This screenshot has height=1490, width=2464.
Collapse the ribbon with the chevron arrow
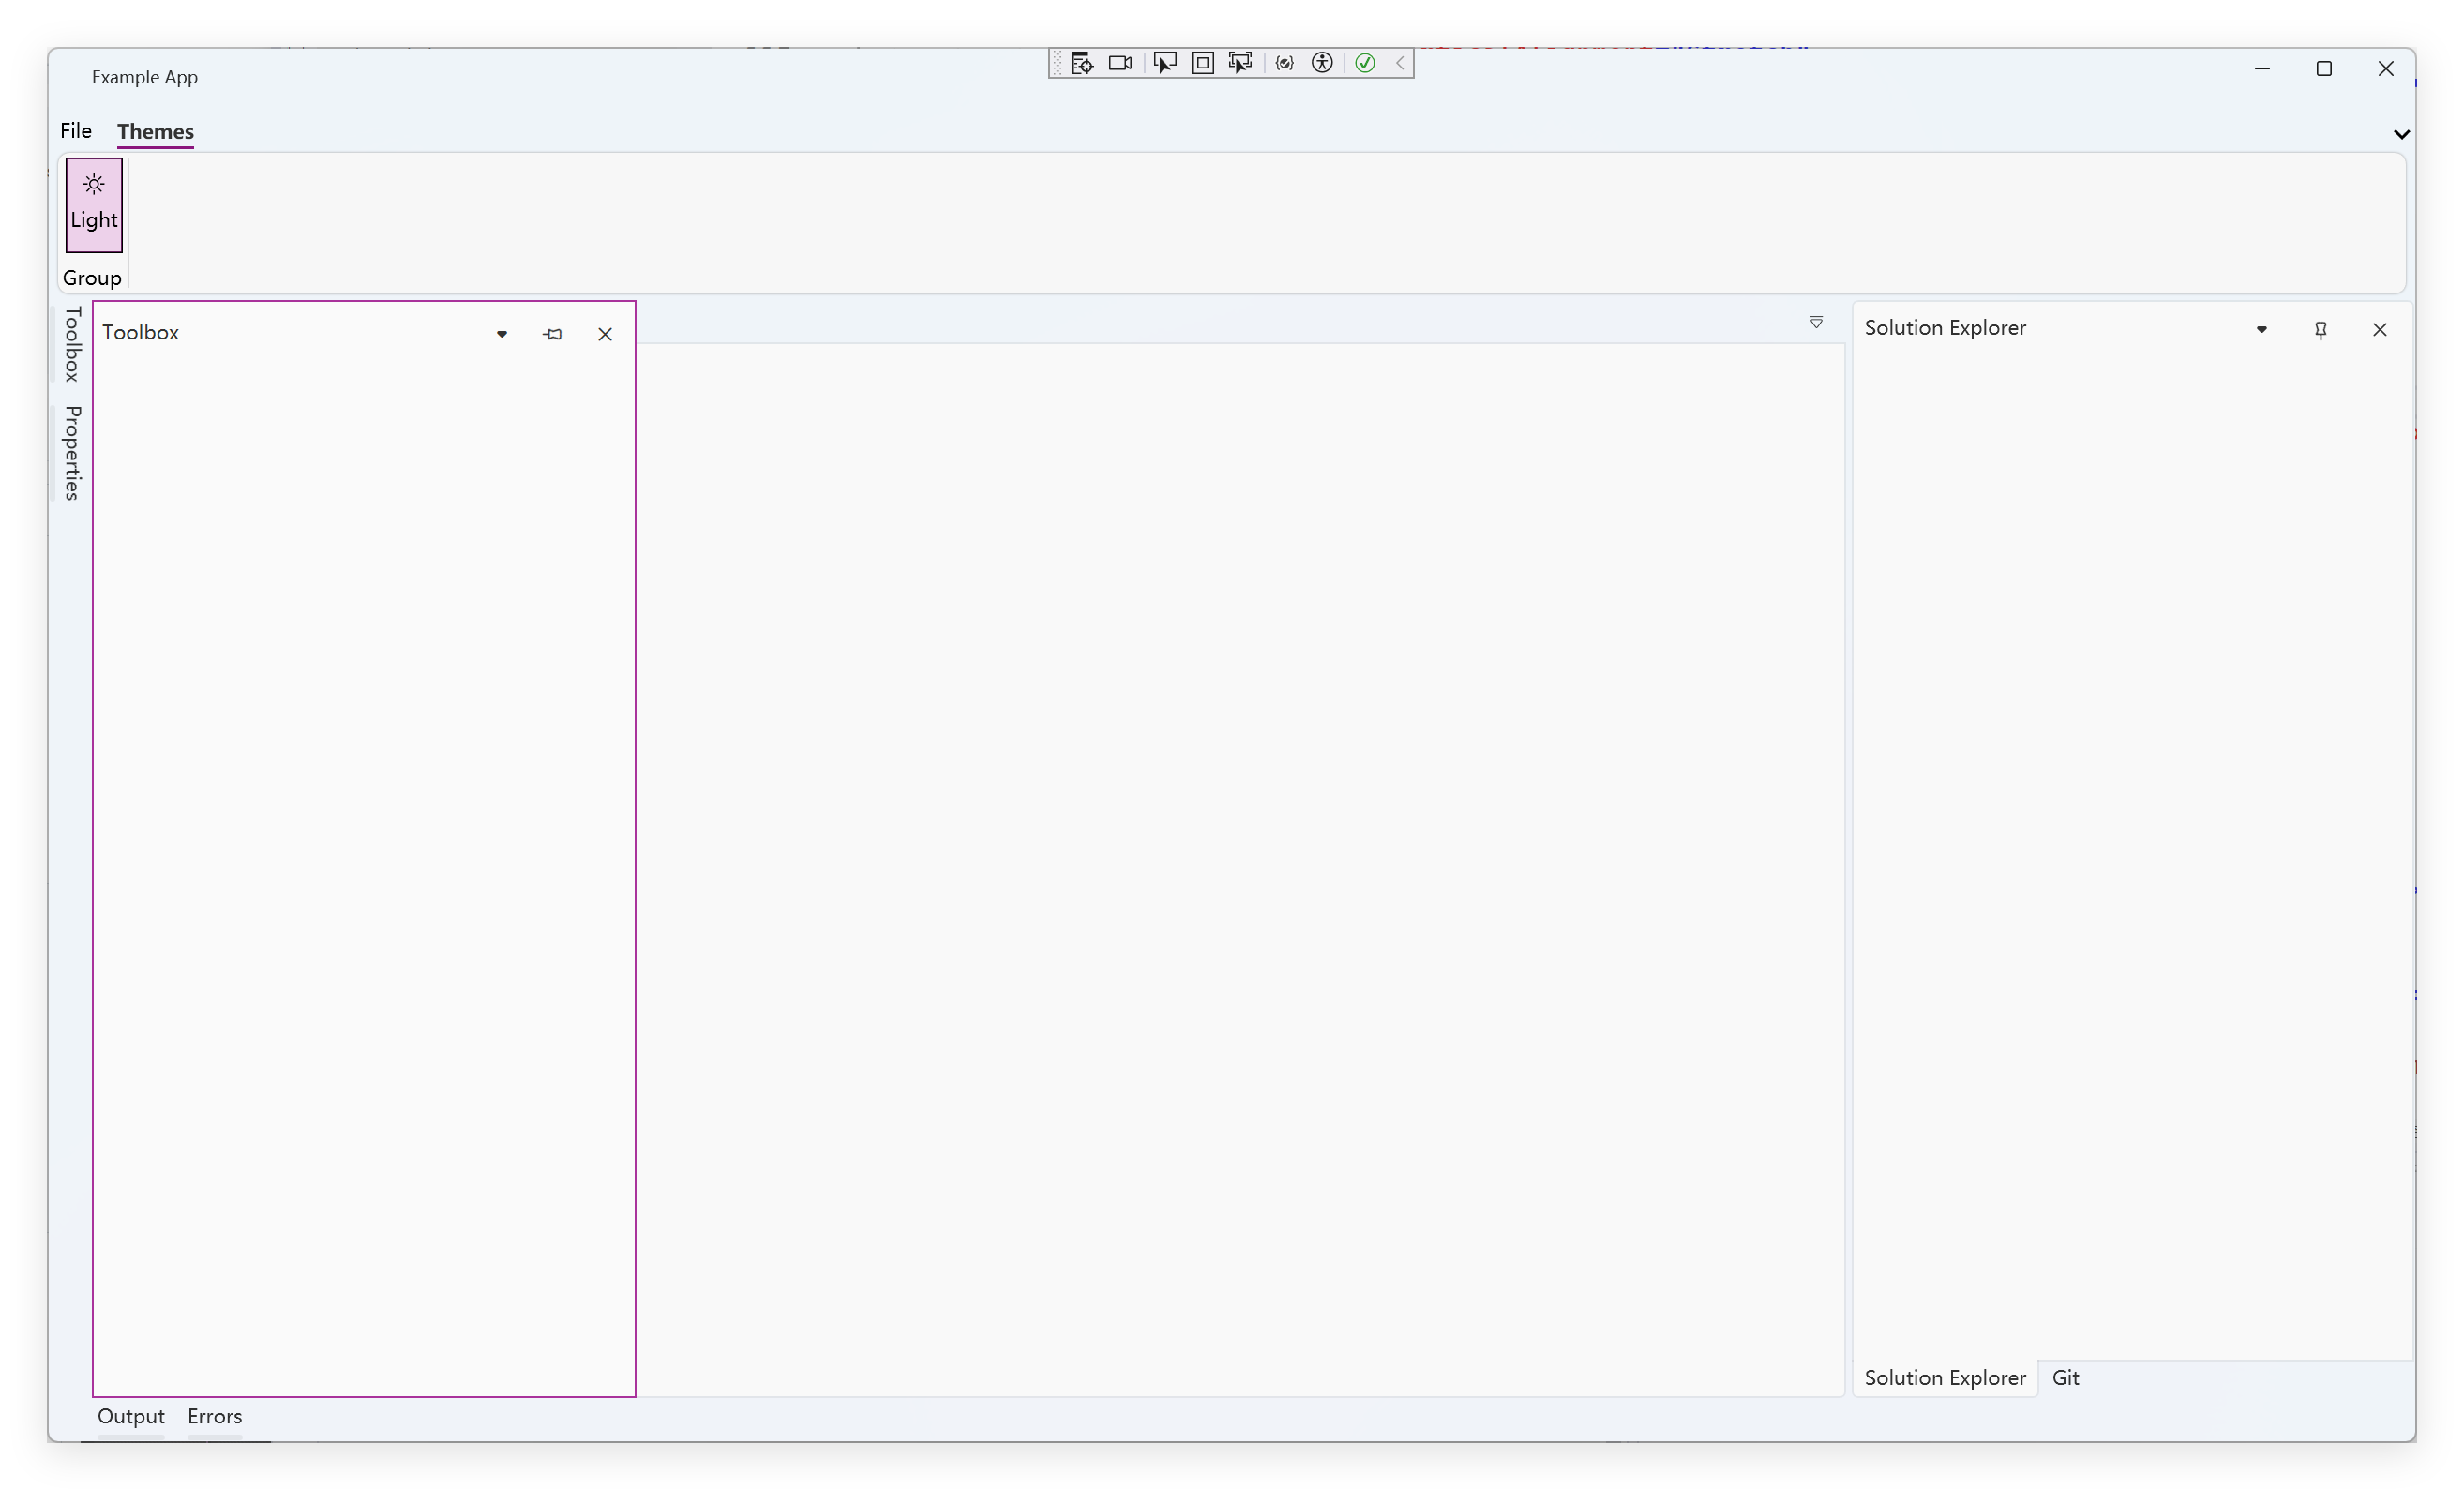click(x=2401, y=134)
